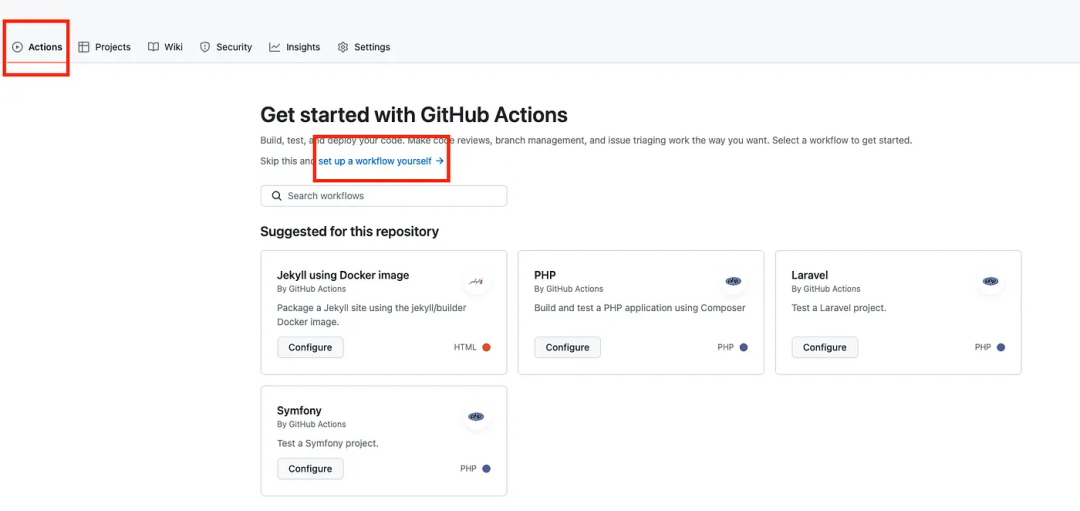
Task: Click the Jekyll workflow logo icon
Action: pyautogui.click(x=476, y=281)
